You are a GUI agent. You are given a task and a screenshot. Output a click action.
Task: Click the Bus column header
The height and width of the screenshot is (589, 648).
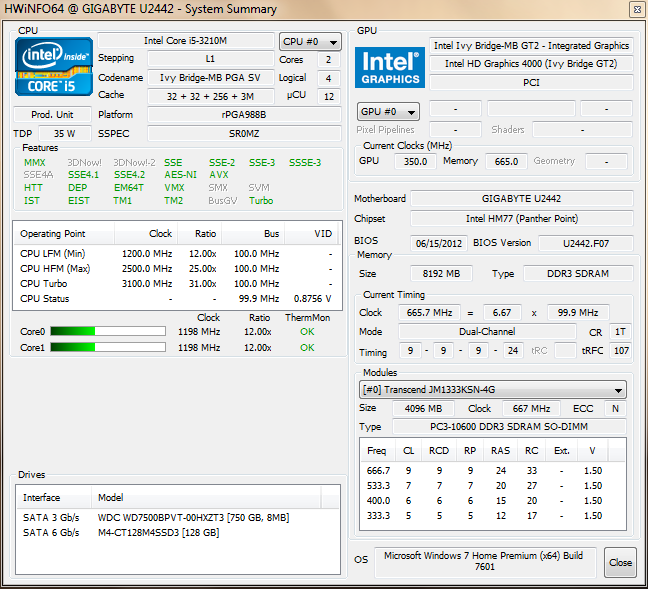(253, 234)
